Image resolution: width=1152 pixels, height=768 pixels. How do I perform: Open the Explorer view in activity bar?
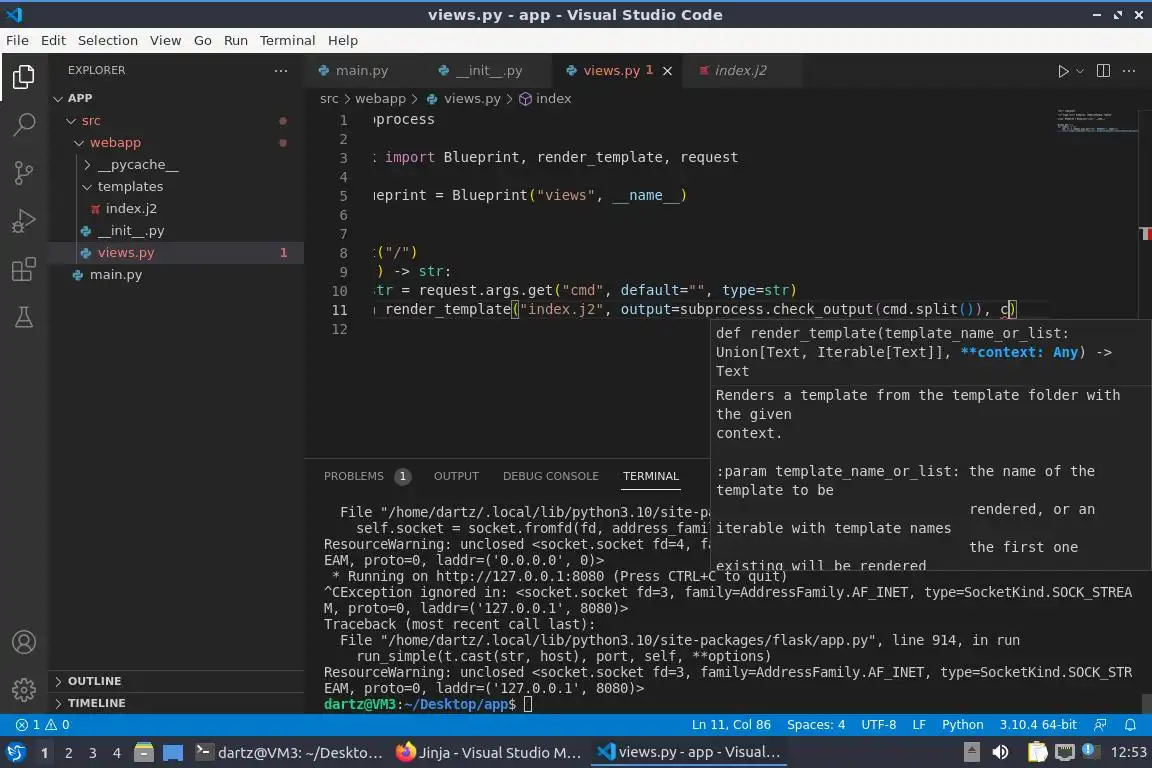(x=24, y=76)
